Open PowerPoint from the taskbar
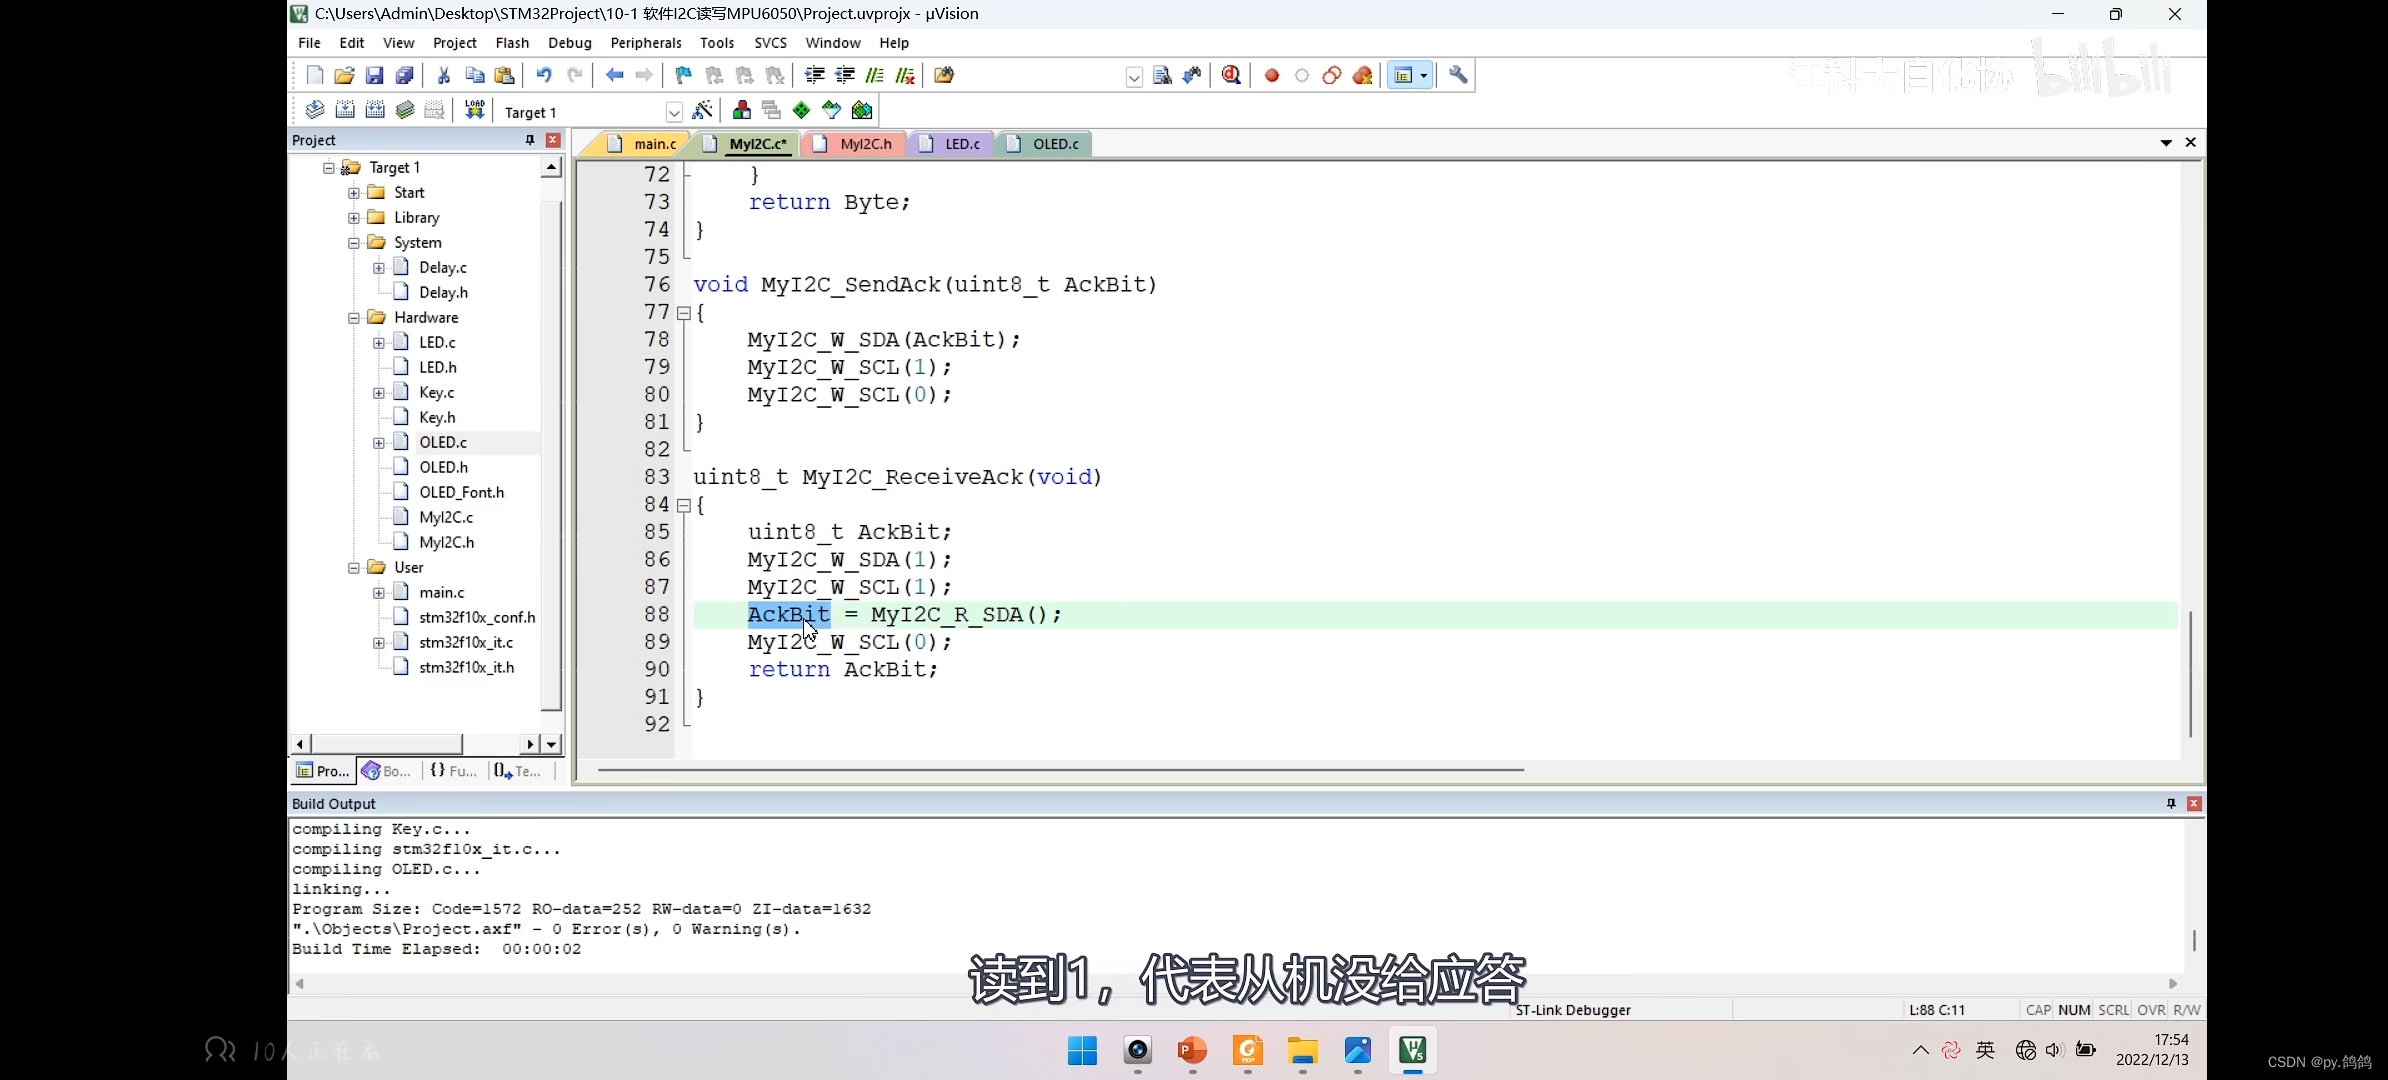 click(1192, 1051)
